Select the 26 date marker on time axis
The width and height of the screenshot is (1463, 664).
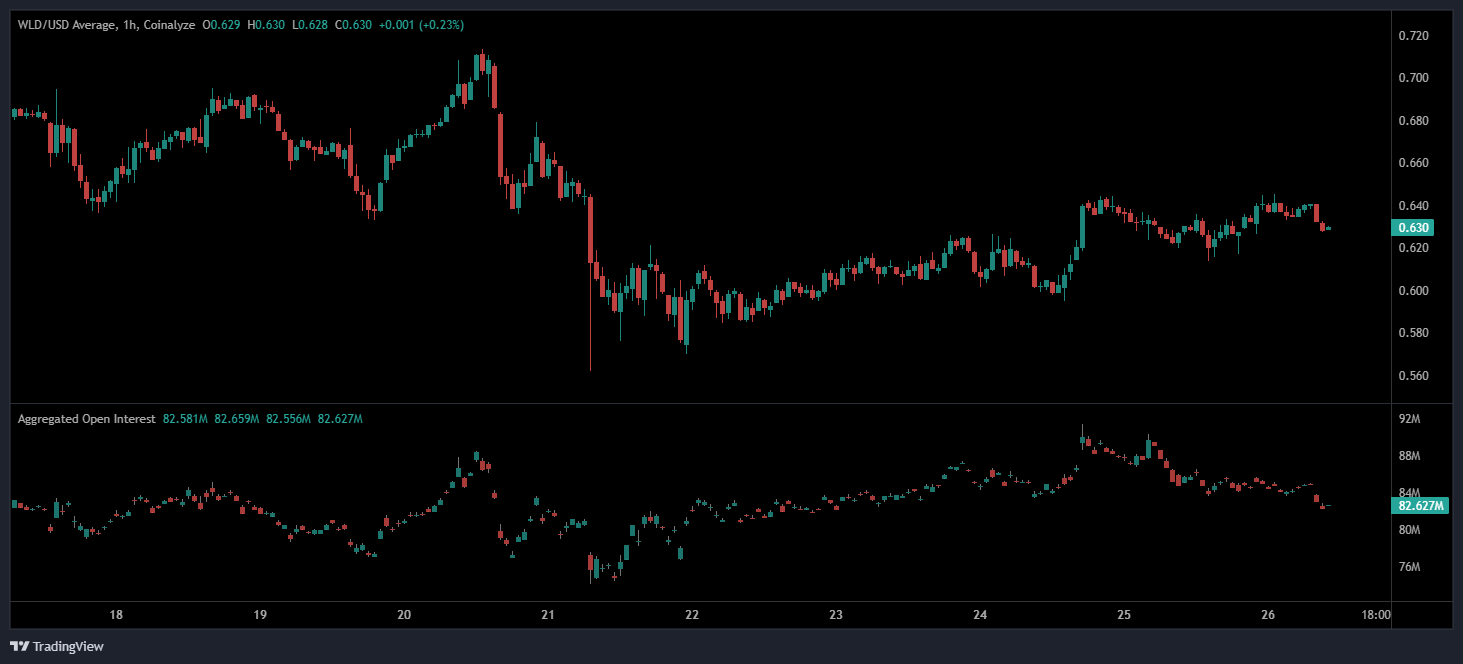tap(1267, 615)
